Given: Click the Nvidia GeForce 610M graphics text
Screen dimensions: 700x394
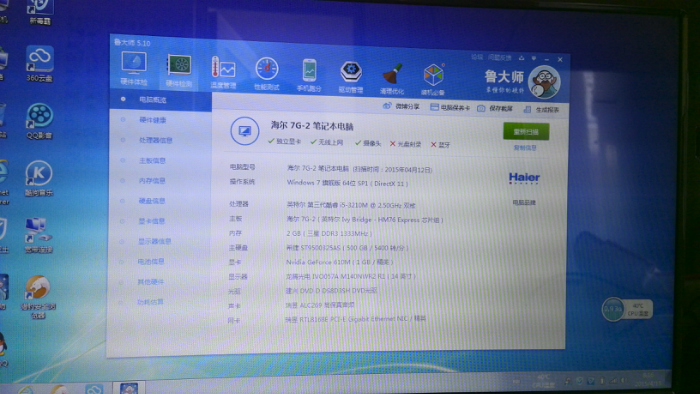Looking at the screenshot, I should [x=340, y=262].
